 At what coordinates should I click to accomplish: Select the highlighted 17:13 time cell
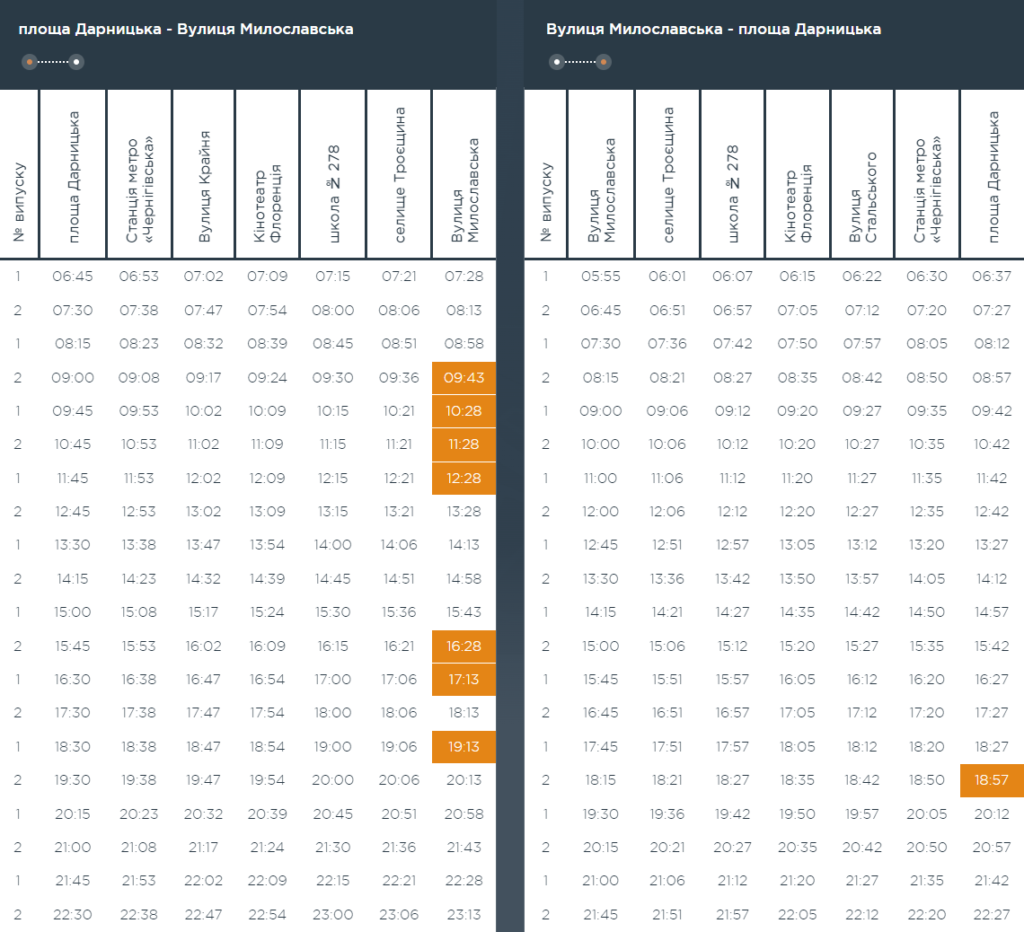coord(464,679)
